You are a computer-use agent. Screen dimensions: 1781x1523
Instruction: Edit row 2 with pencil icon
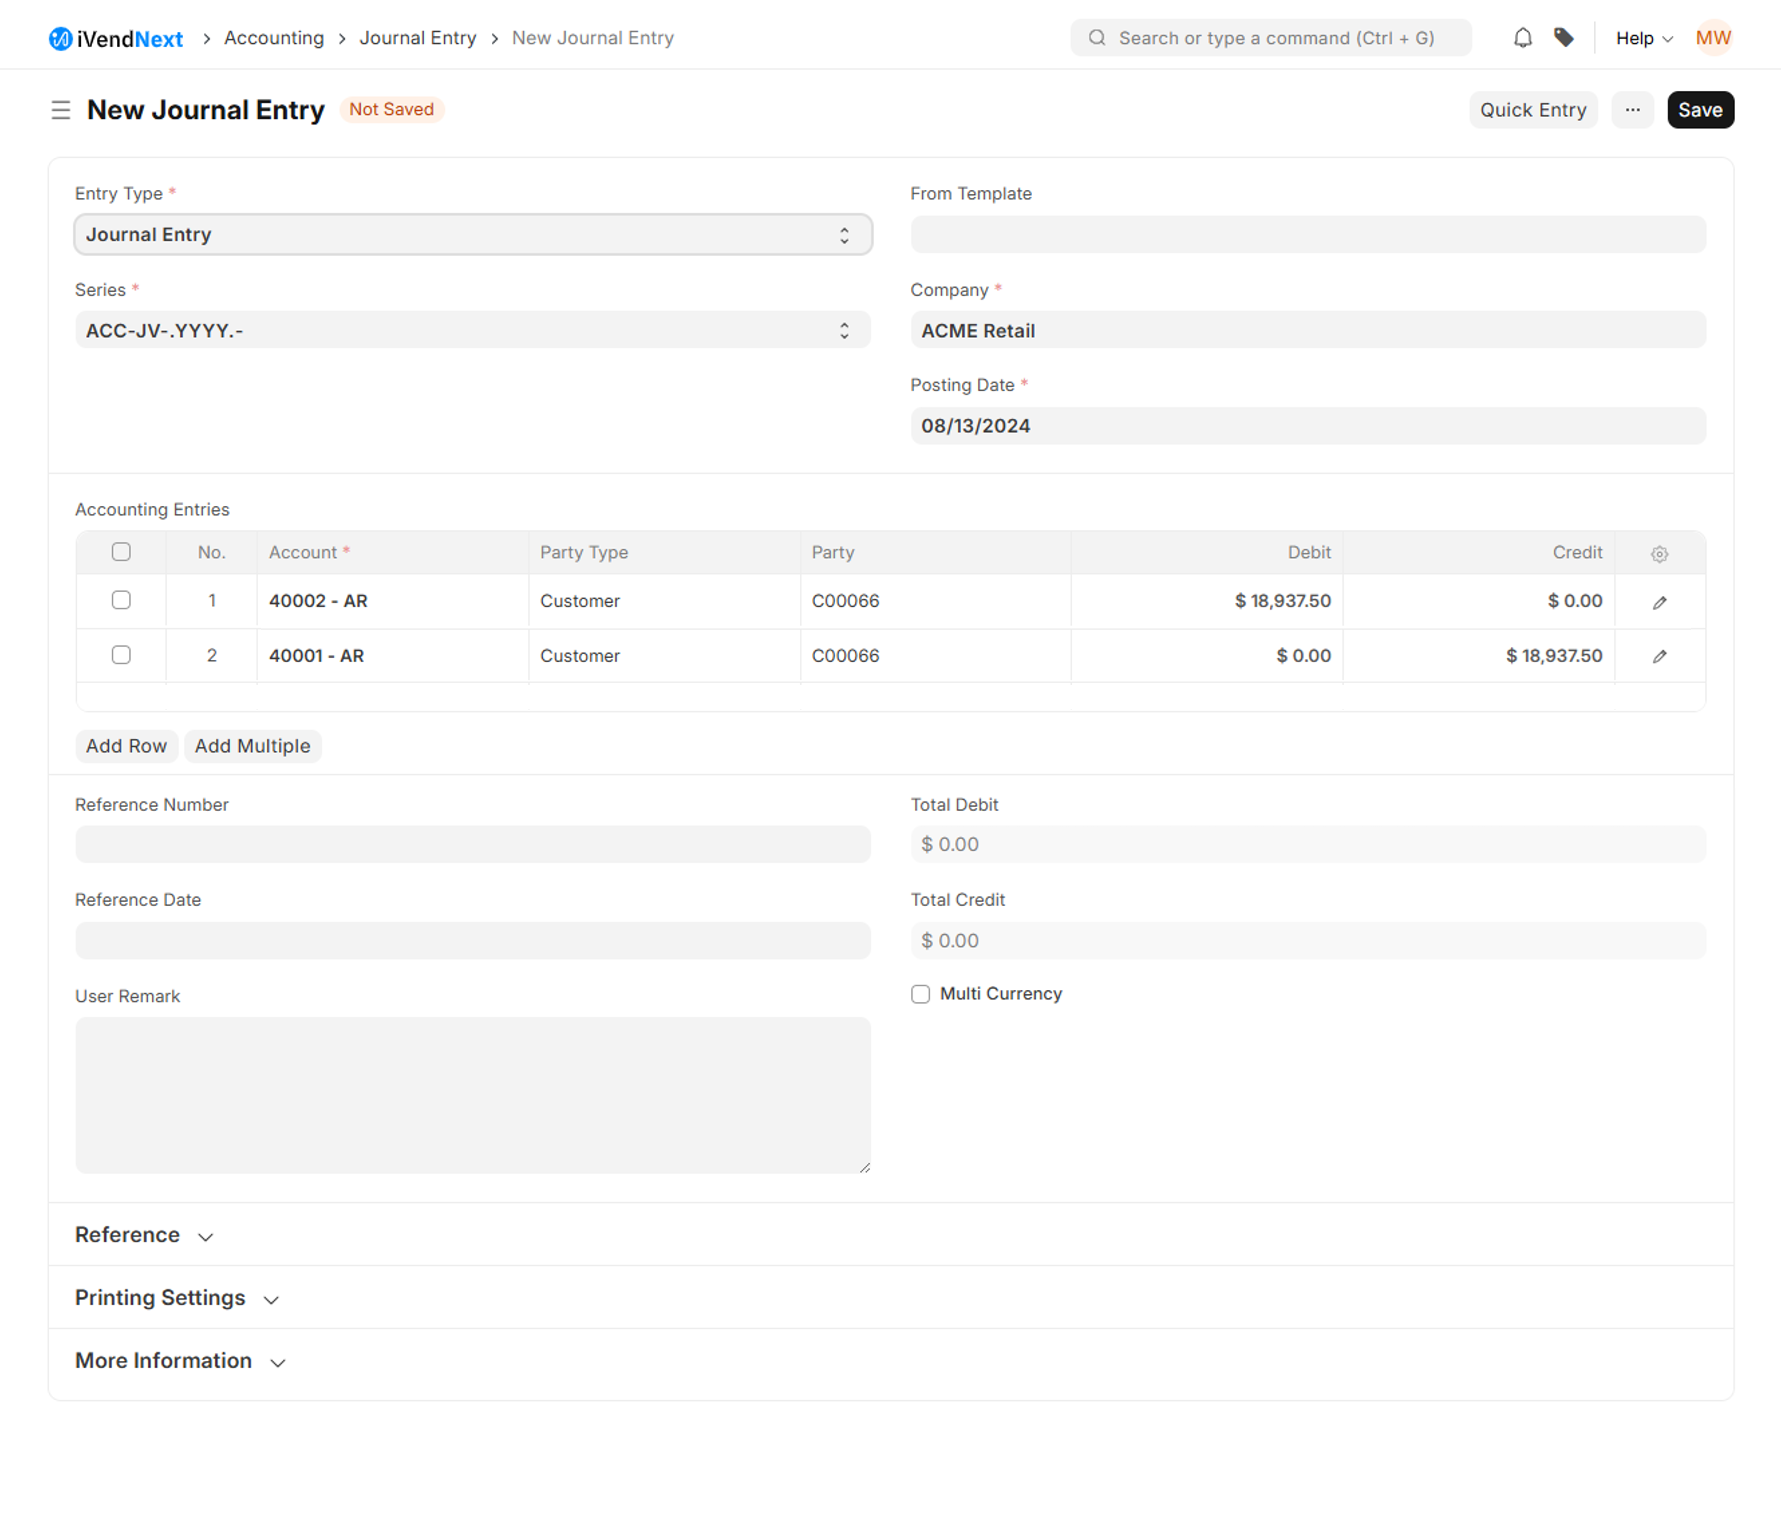[1659, 656]
